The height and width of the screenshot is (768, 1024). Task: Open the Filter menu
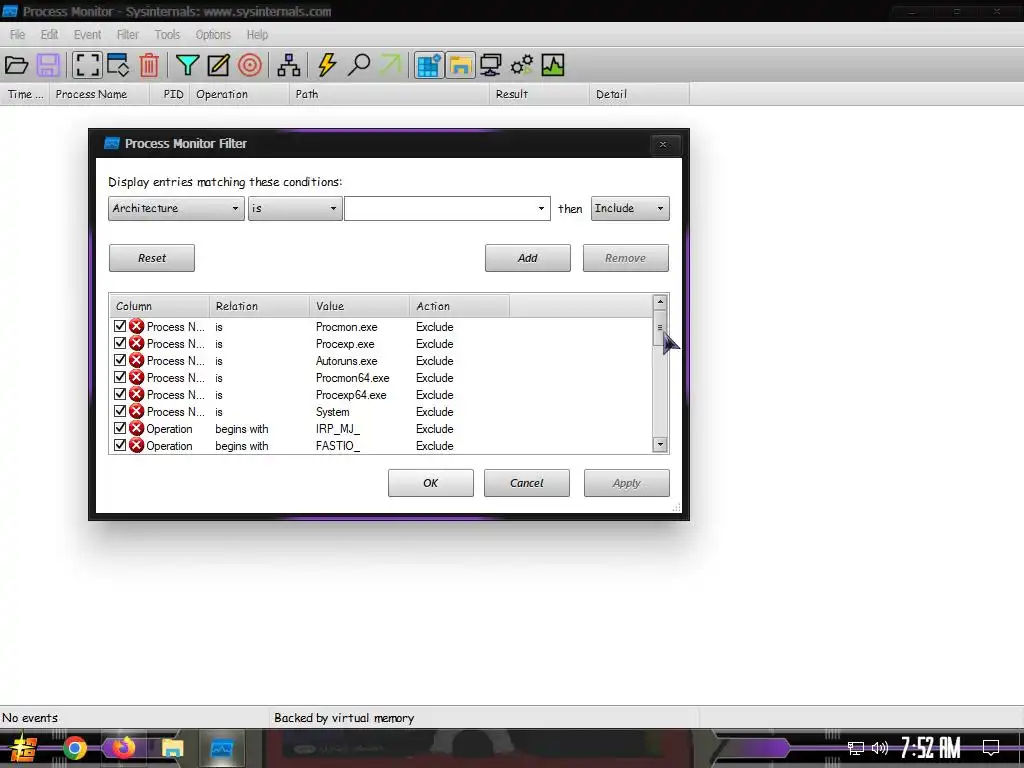(127, 35)
